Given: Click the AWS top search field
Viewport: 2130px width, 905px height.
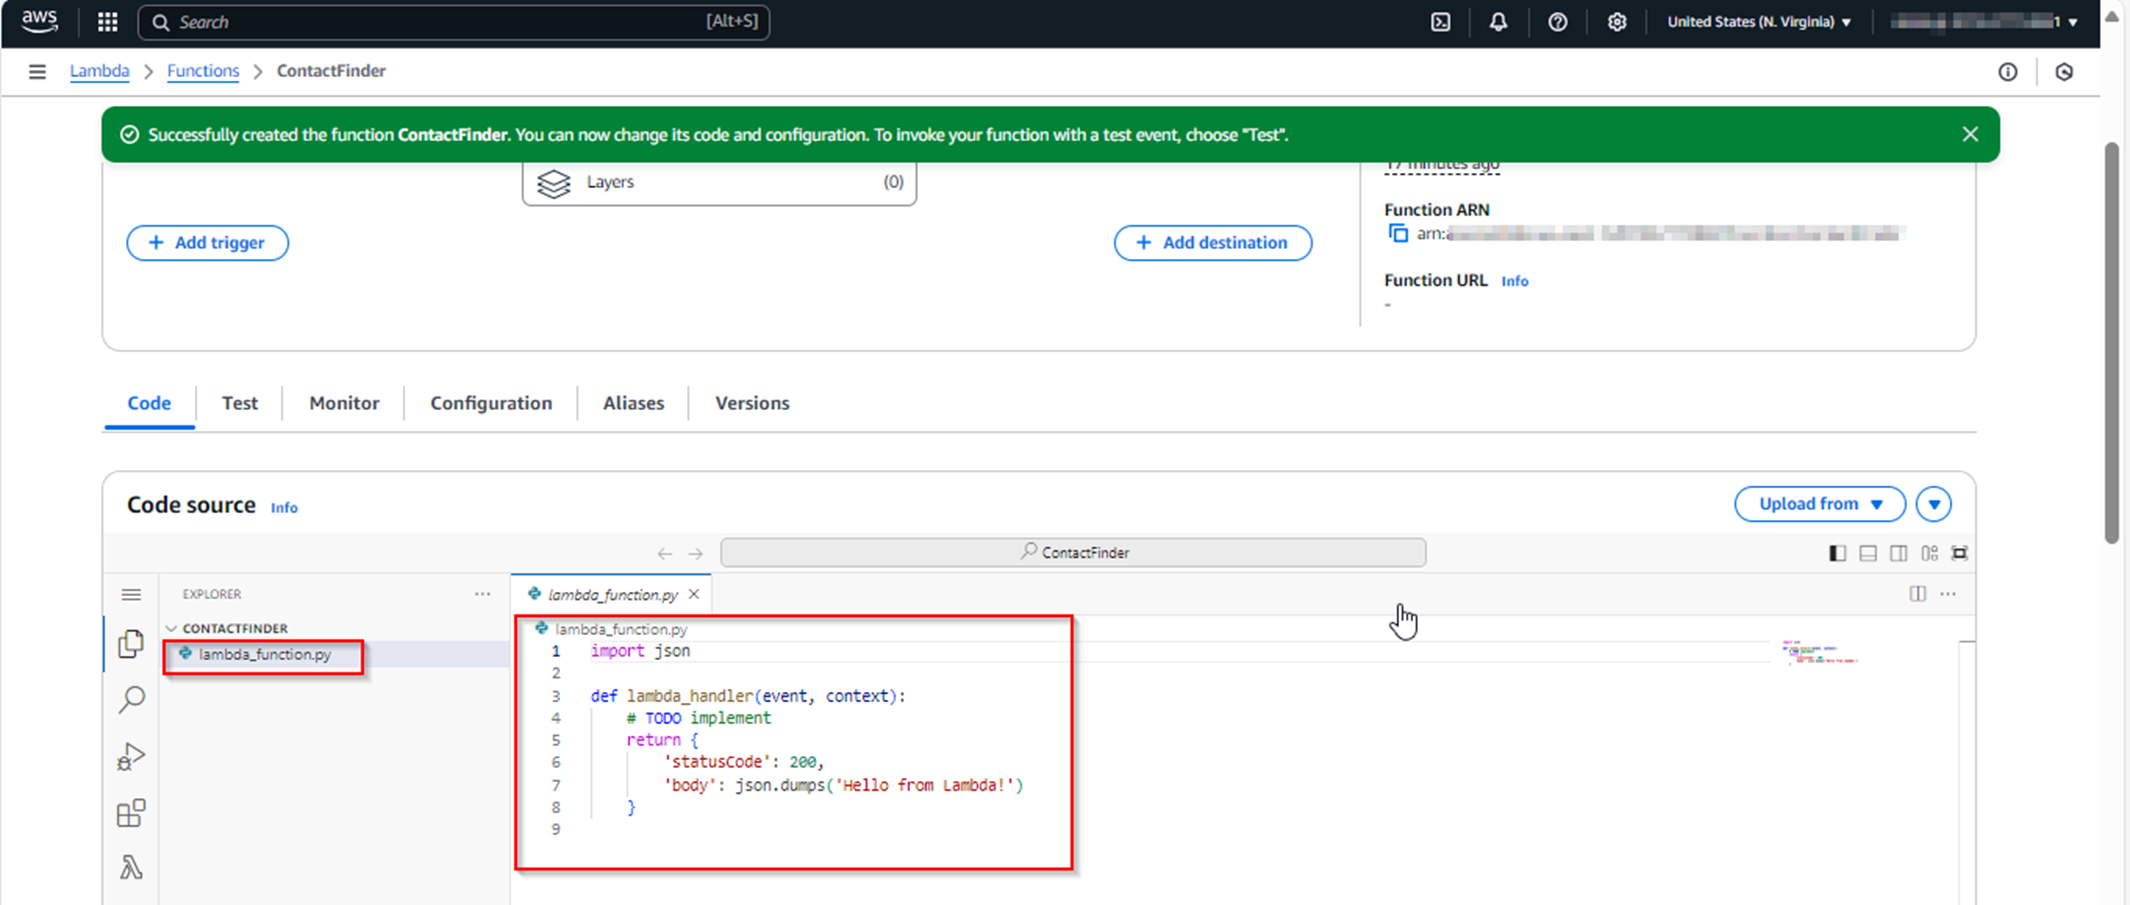Looking at the screenshot, I should 440,22.
